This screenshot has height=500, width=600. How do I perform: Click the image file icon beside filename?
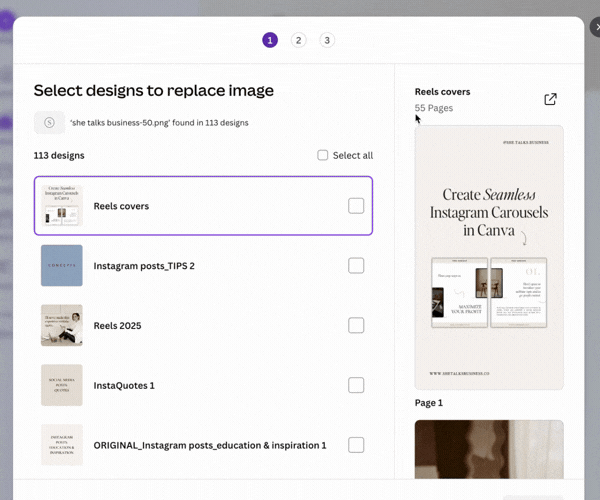pos(49,122)
